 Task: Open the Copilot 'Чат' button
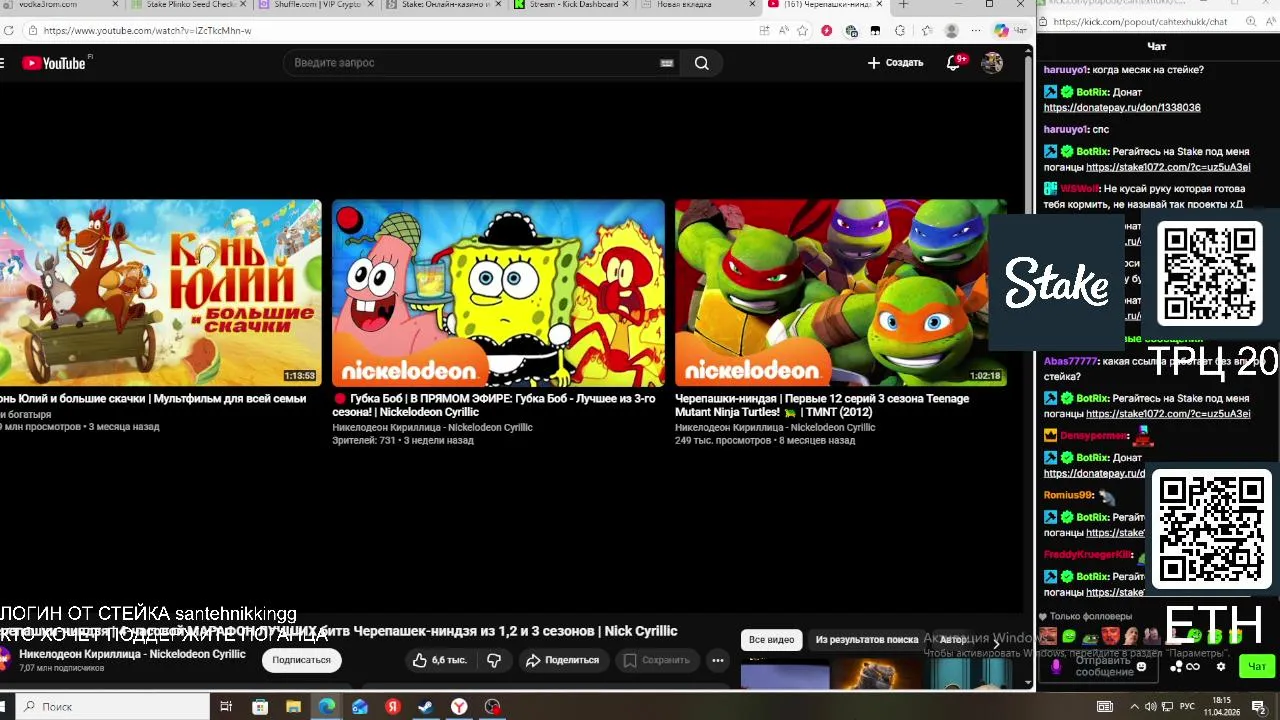pyautogui.click(x=1010, y=31)
